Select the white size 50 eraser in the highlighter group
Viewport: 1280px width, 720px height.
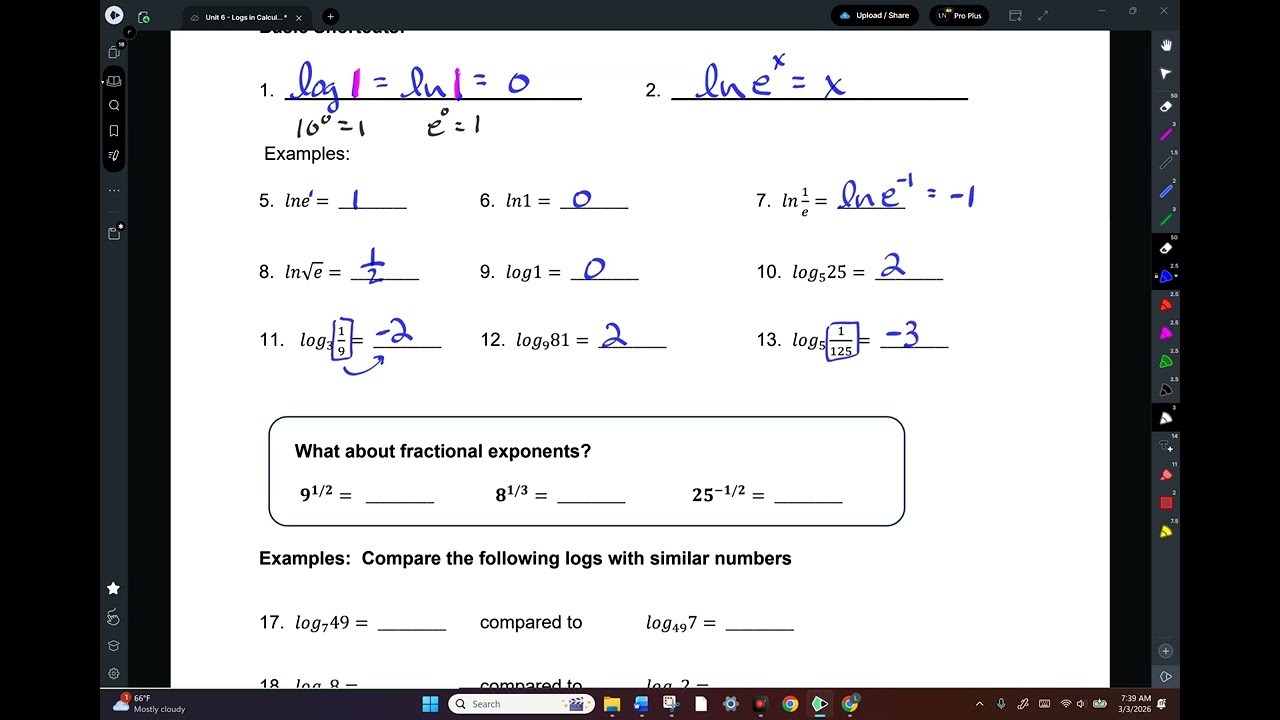tap(1166, 248)
